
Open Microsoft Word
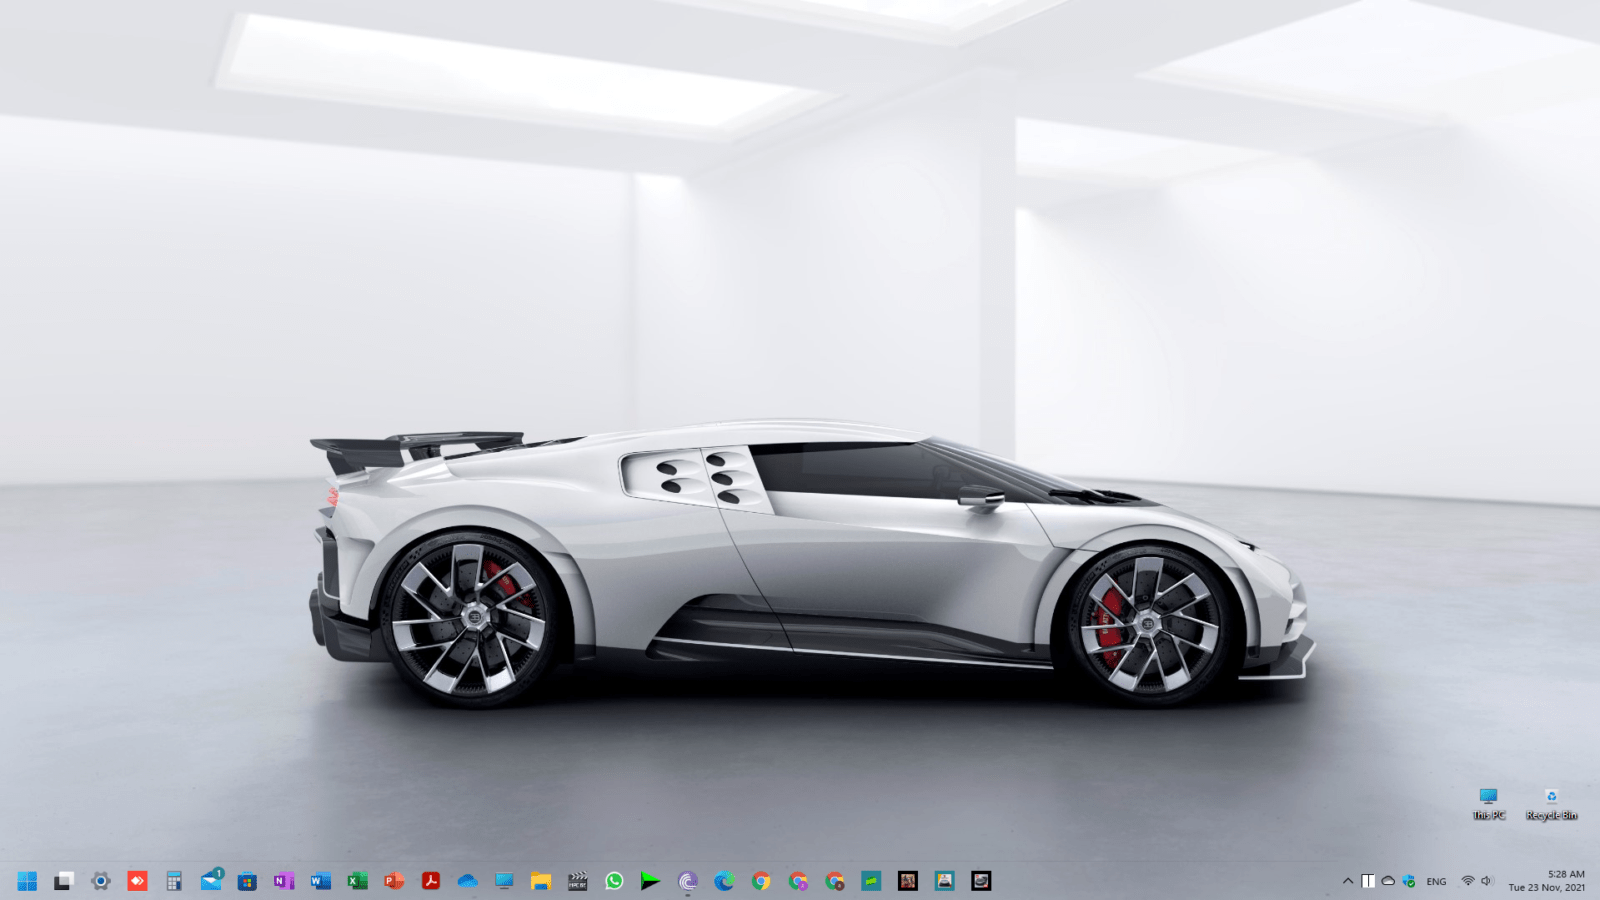(320, 881)
